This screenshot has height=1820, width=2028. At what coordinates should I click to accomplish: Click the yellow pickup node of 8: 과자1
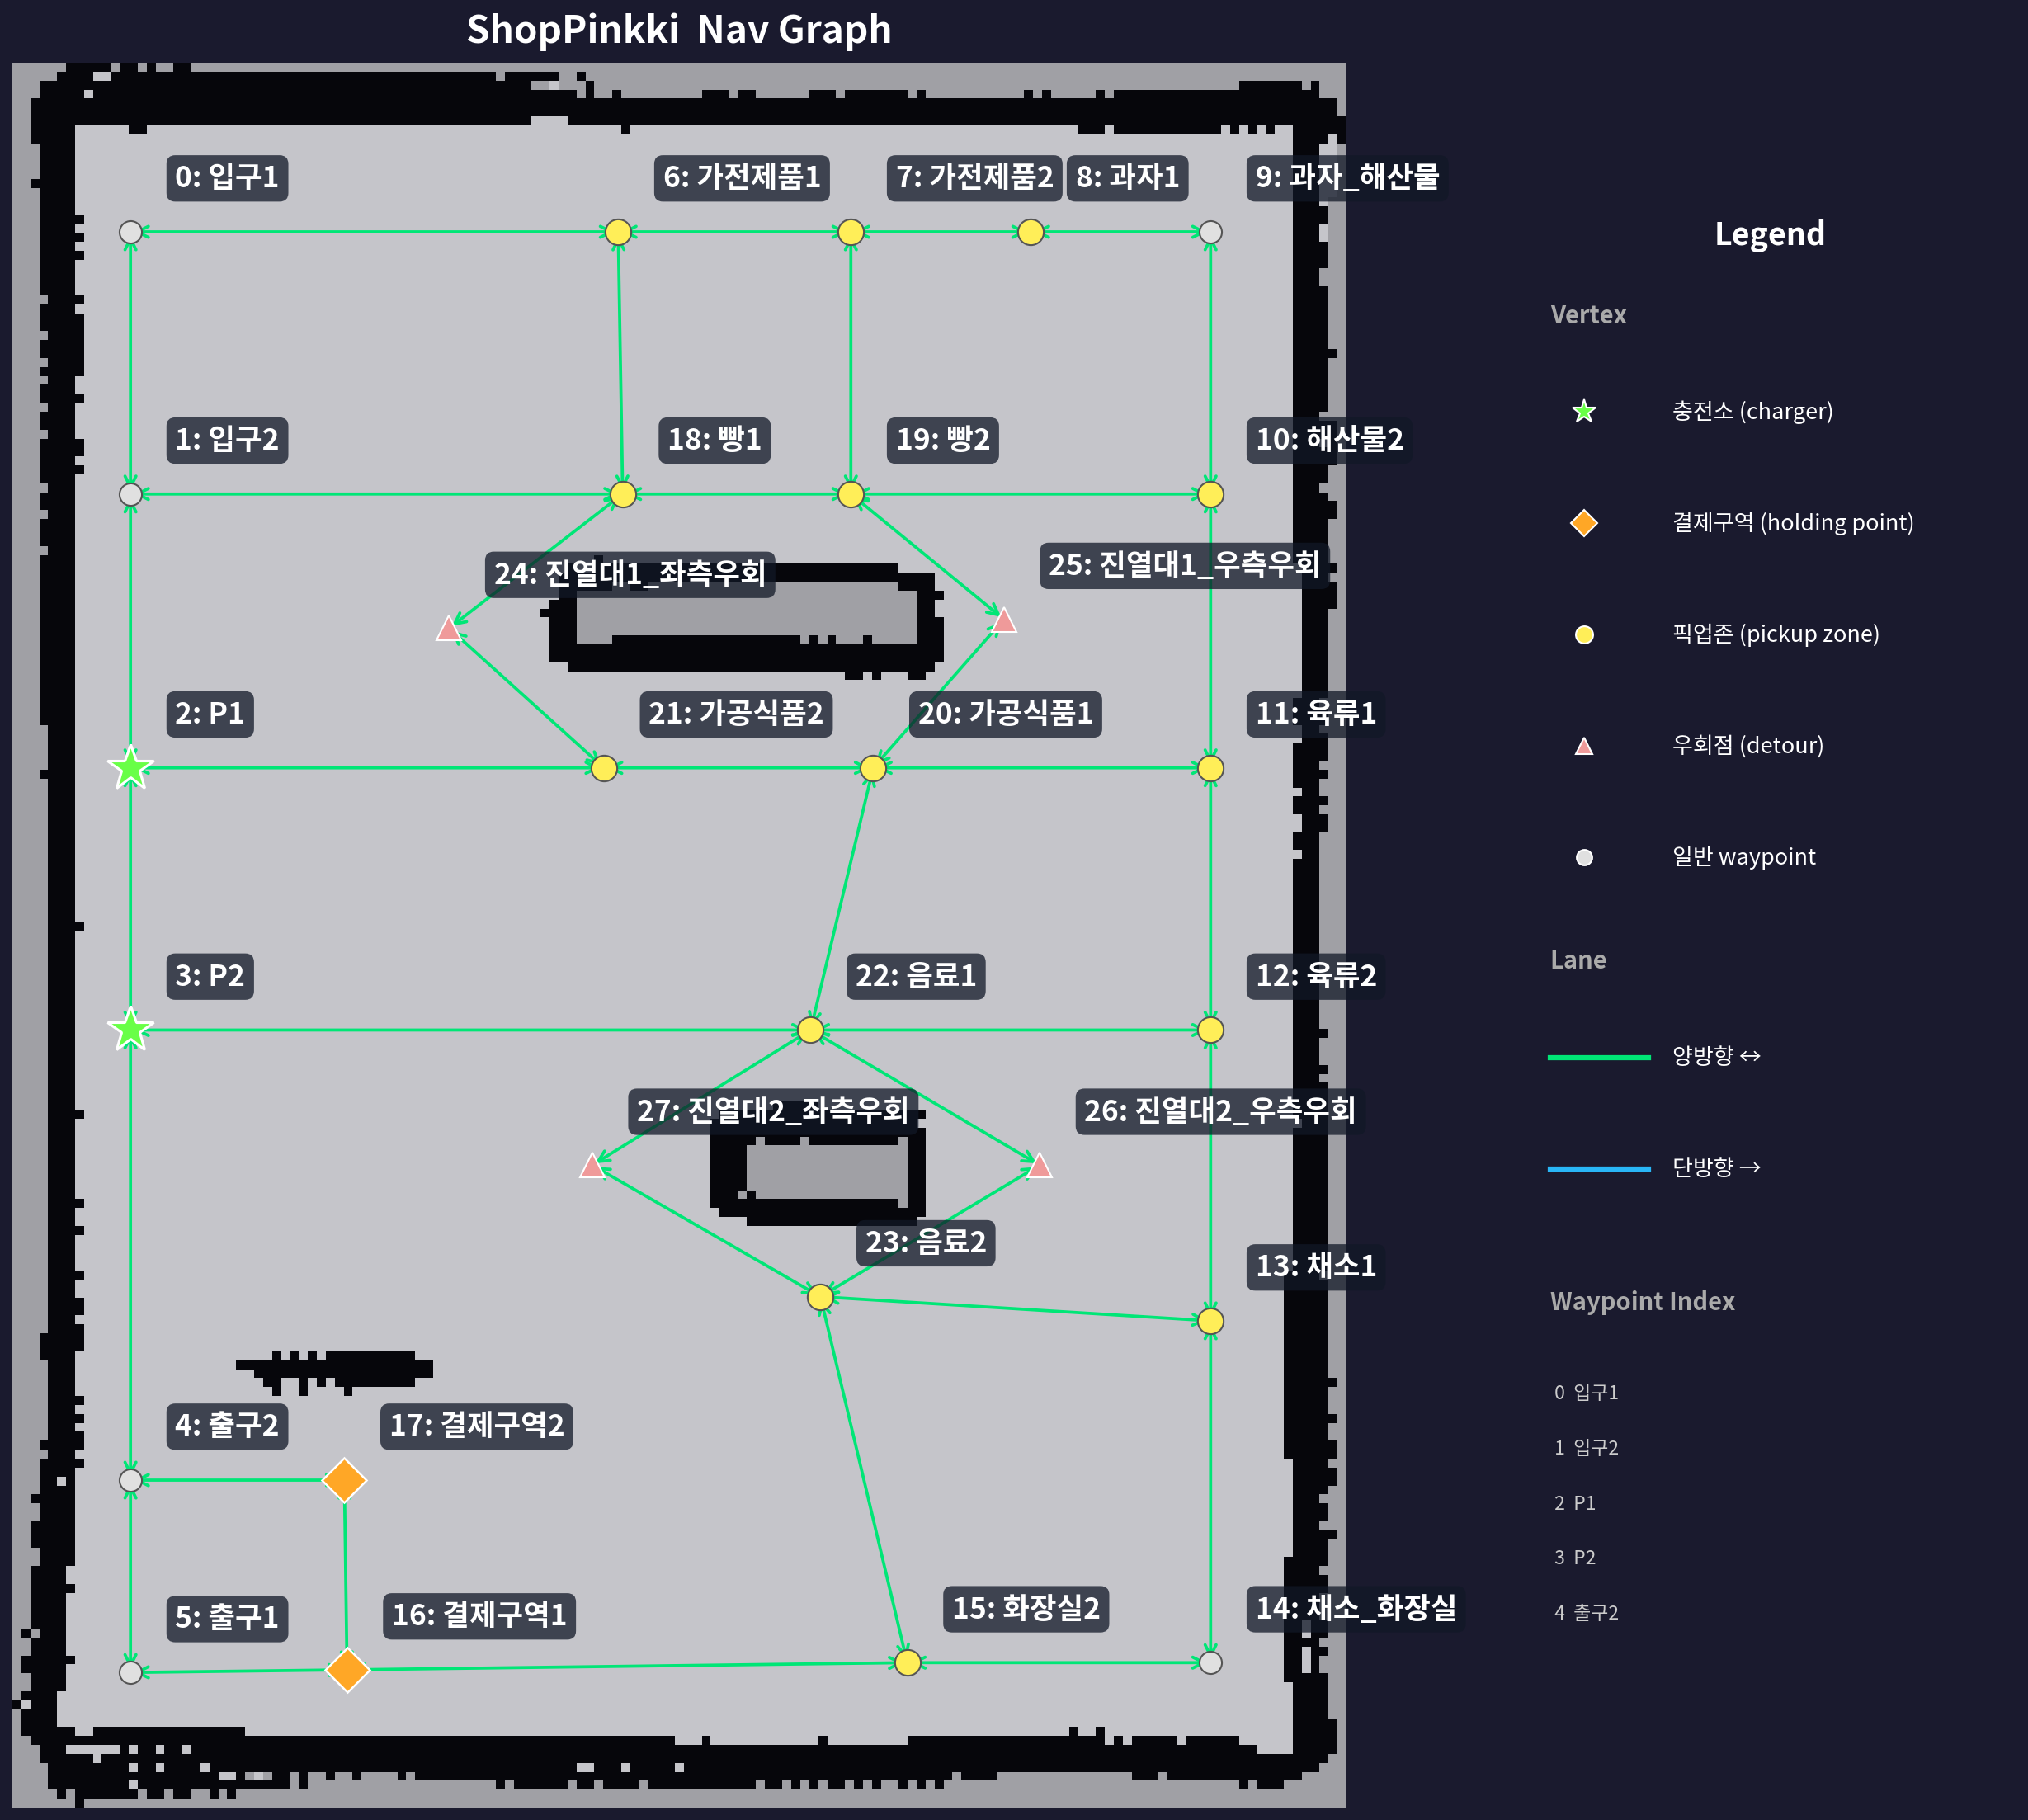click(x=1031, y=232)
